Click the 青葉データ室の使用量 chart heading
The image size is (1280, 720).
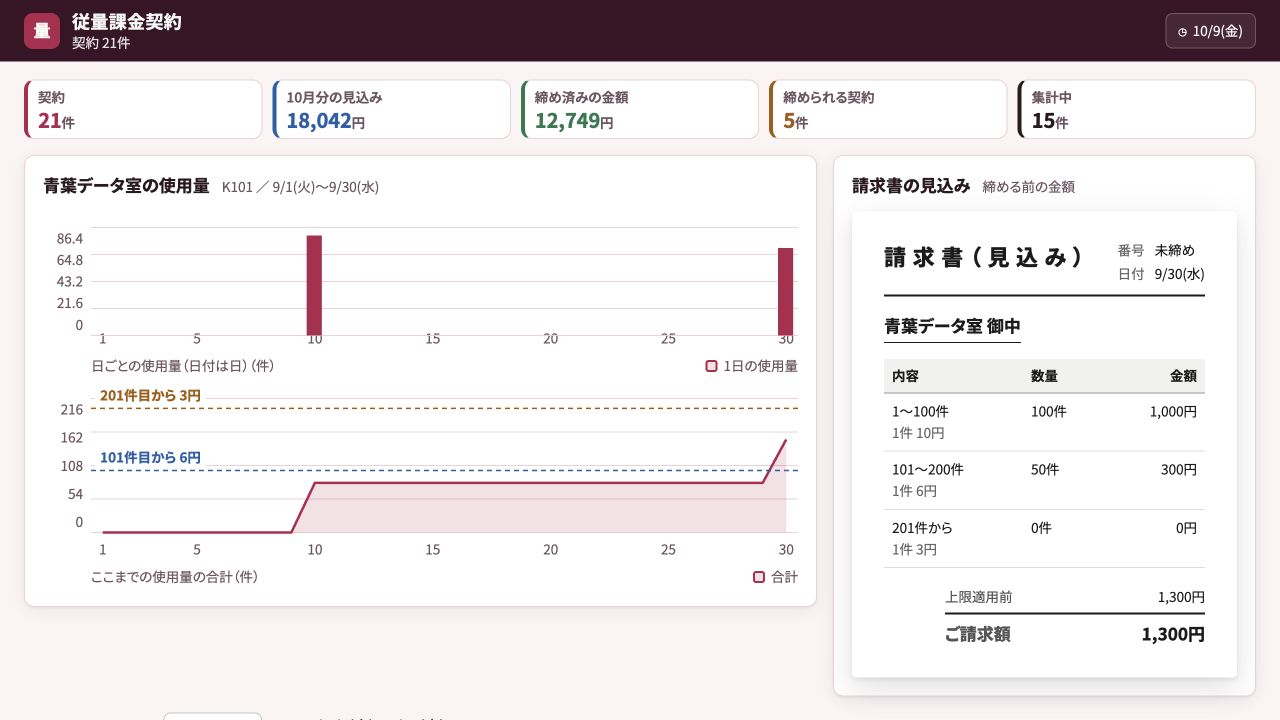(126, 186)
